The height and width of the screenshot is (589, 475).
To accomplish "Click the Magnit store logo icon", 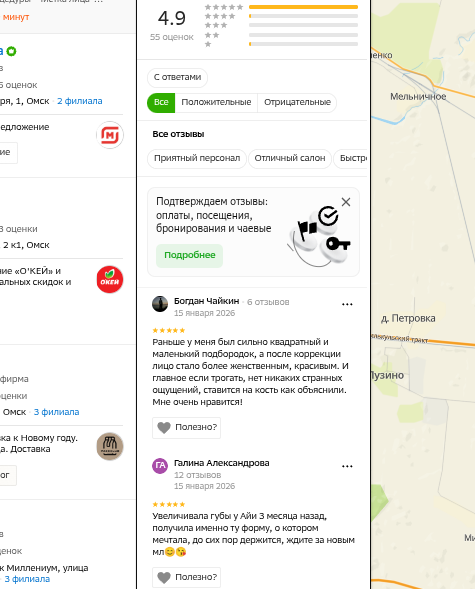I will [110, 134].
